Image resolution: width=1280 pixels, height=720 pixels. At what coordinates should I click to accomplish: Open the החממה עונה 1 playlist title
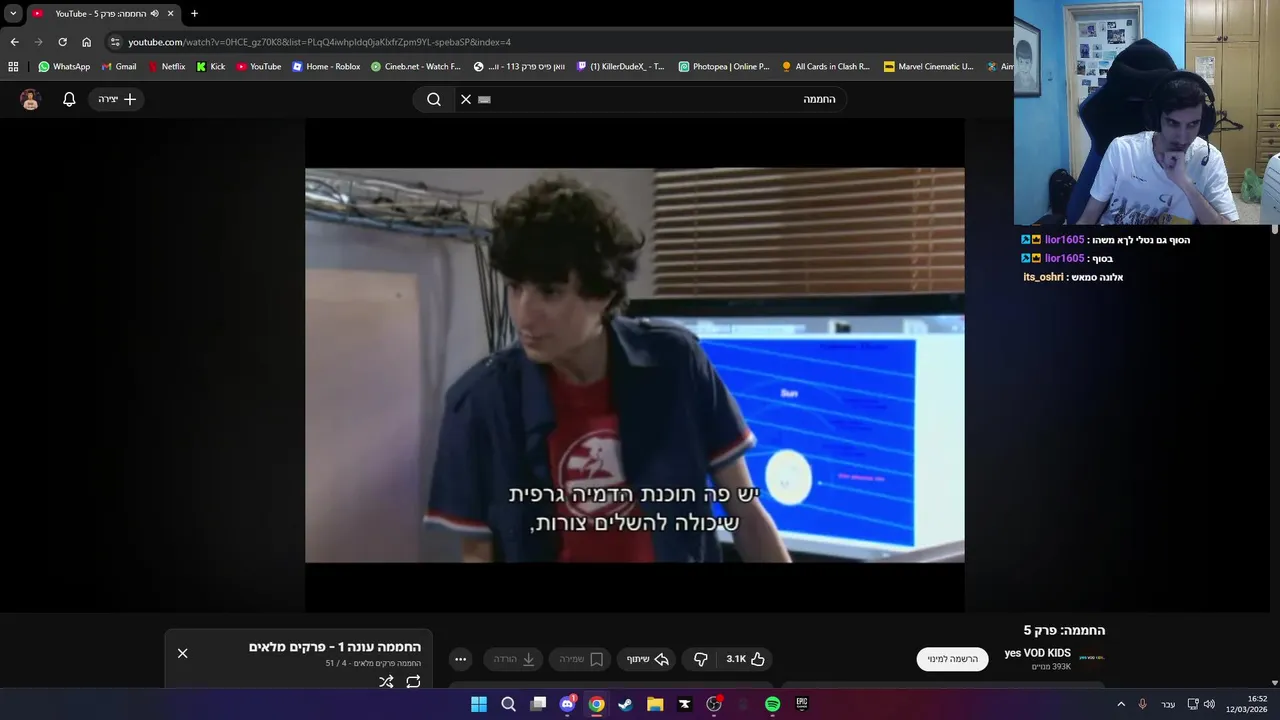(335, 647)
